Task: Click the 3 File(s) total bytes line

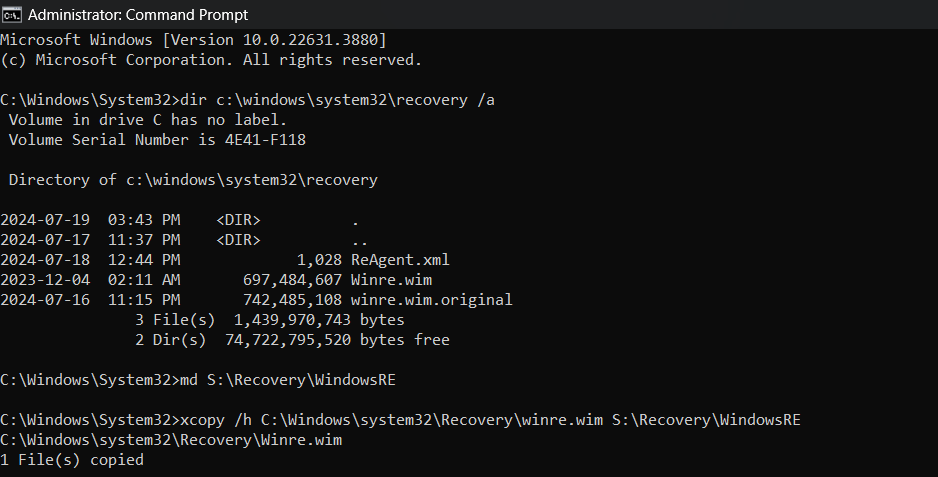Action: tap(270, 320)
